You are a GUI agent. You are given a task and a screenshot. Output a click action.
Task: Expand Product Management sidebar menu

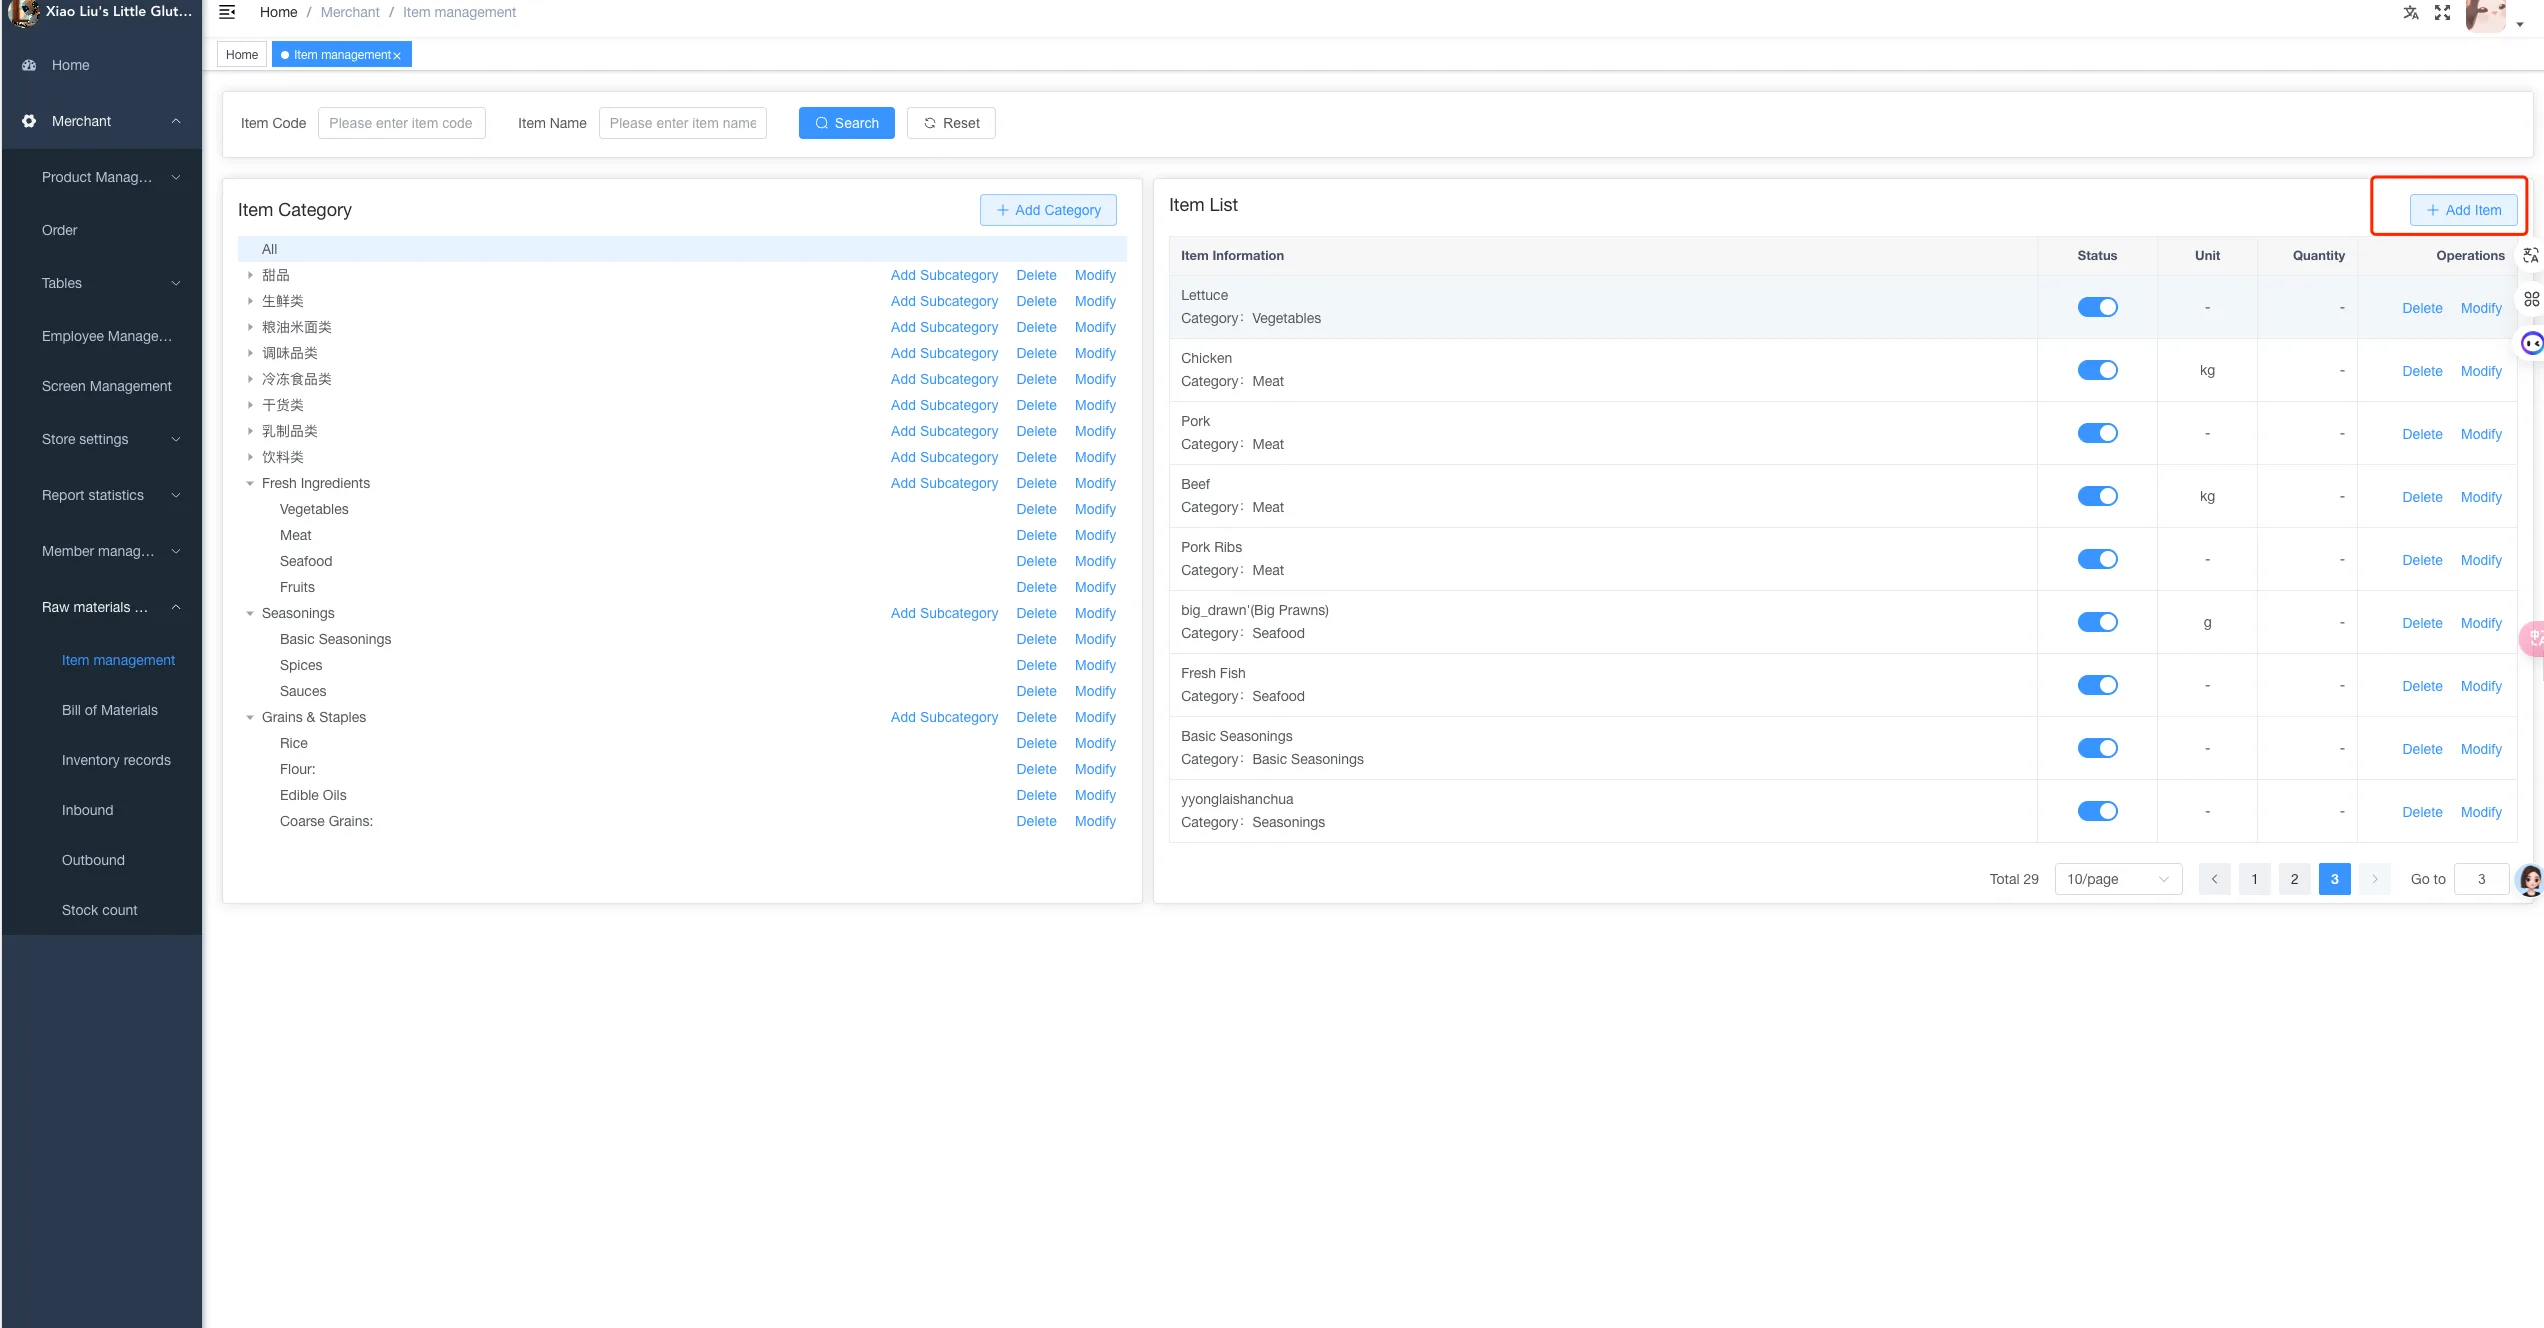point(102,177)
